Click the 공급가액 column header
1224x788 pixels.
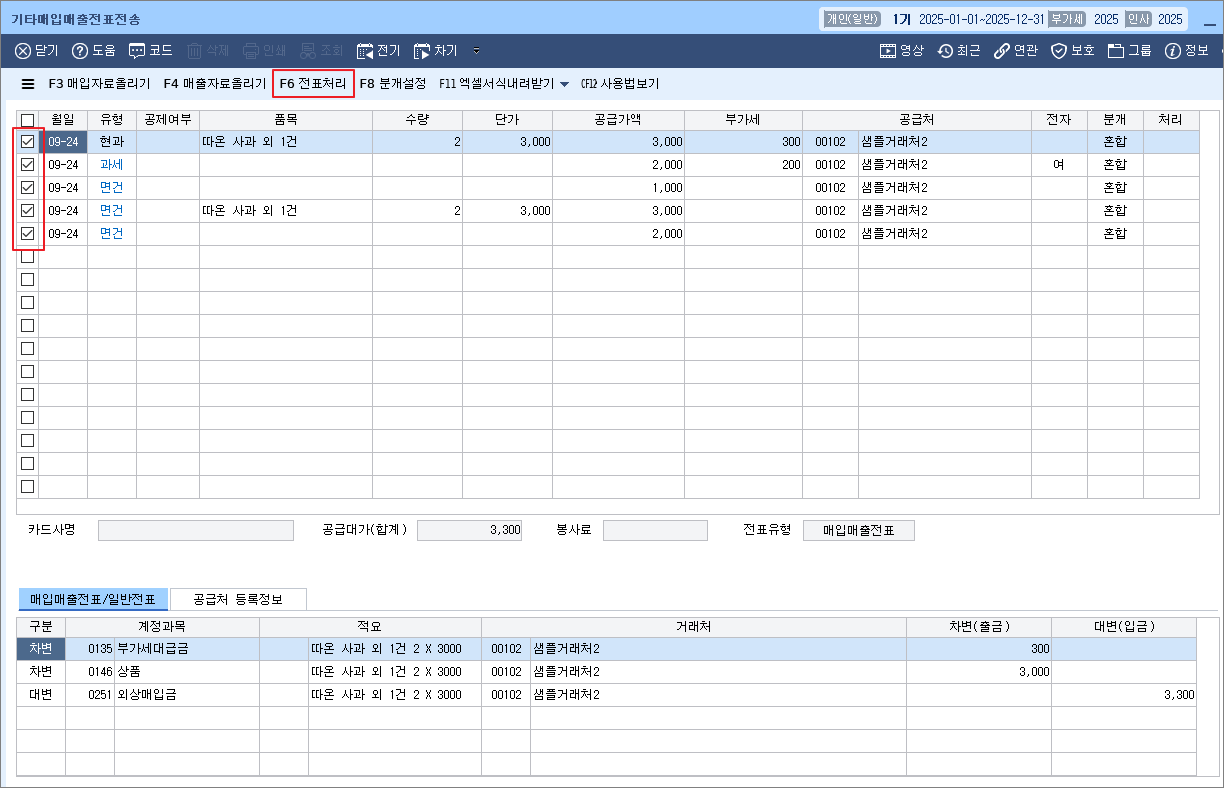pyautogui.click(x=618, y=119)
